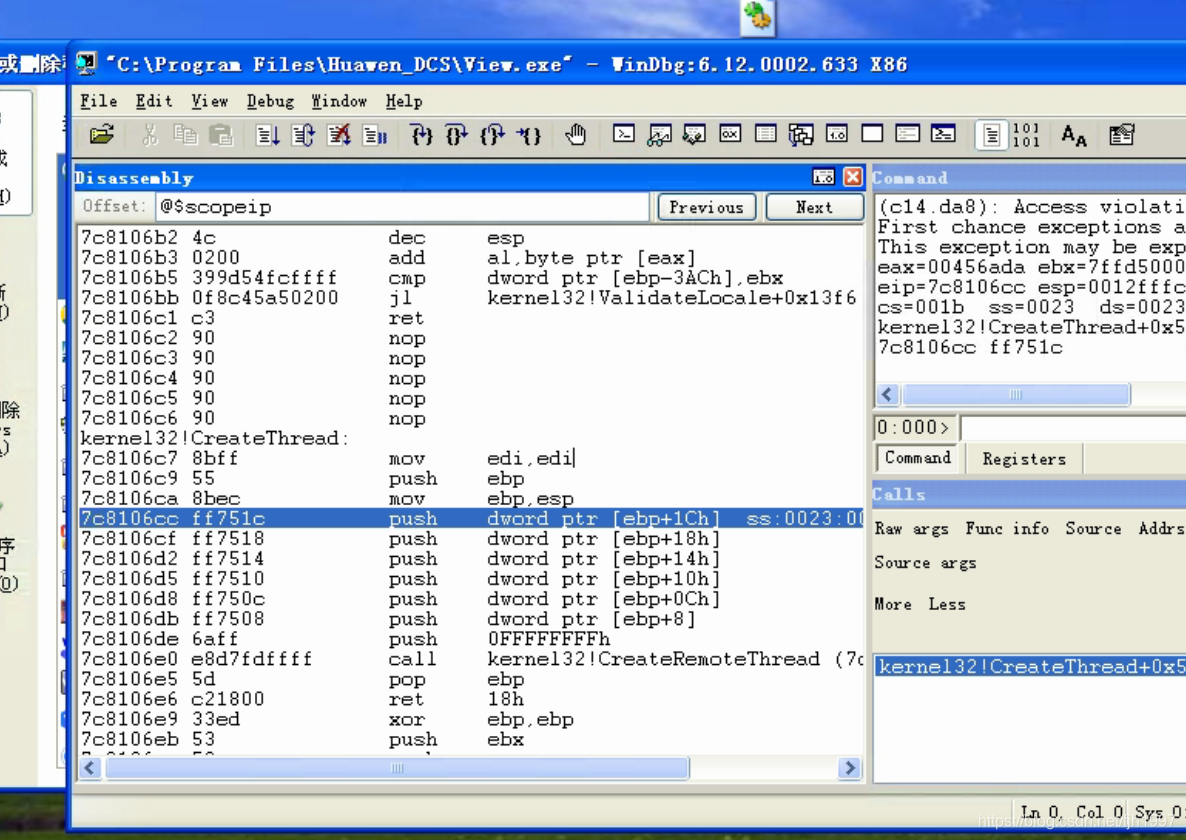
Task: Click the Paste clipboard toolbar icon
Action: 221,135
